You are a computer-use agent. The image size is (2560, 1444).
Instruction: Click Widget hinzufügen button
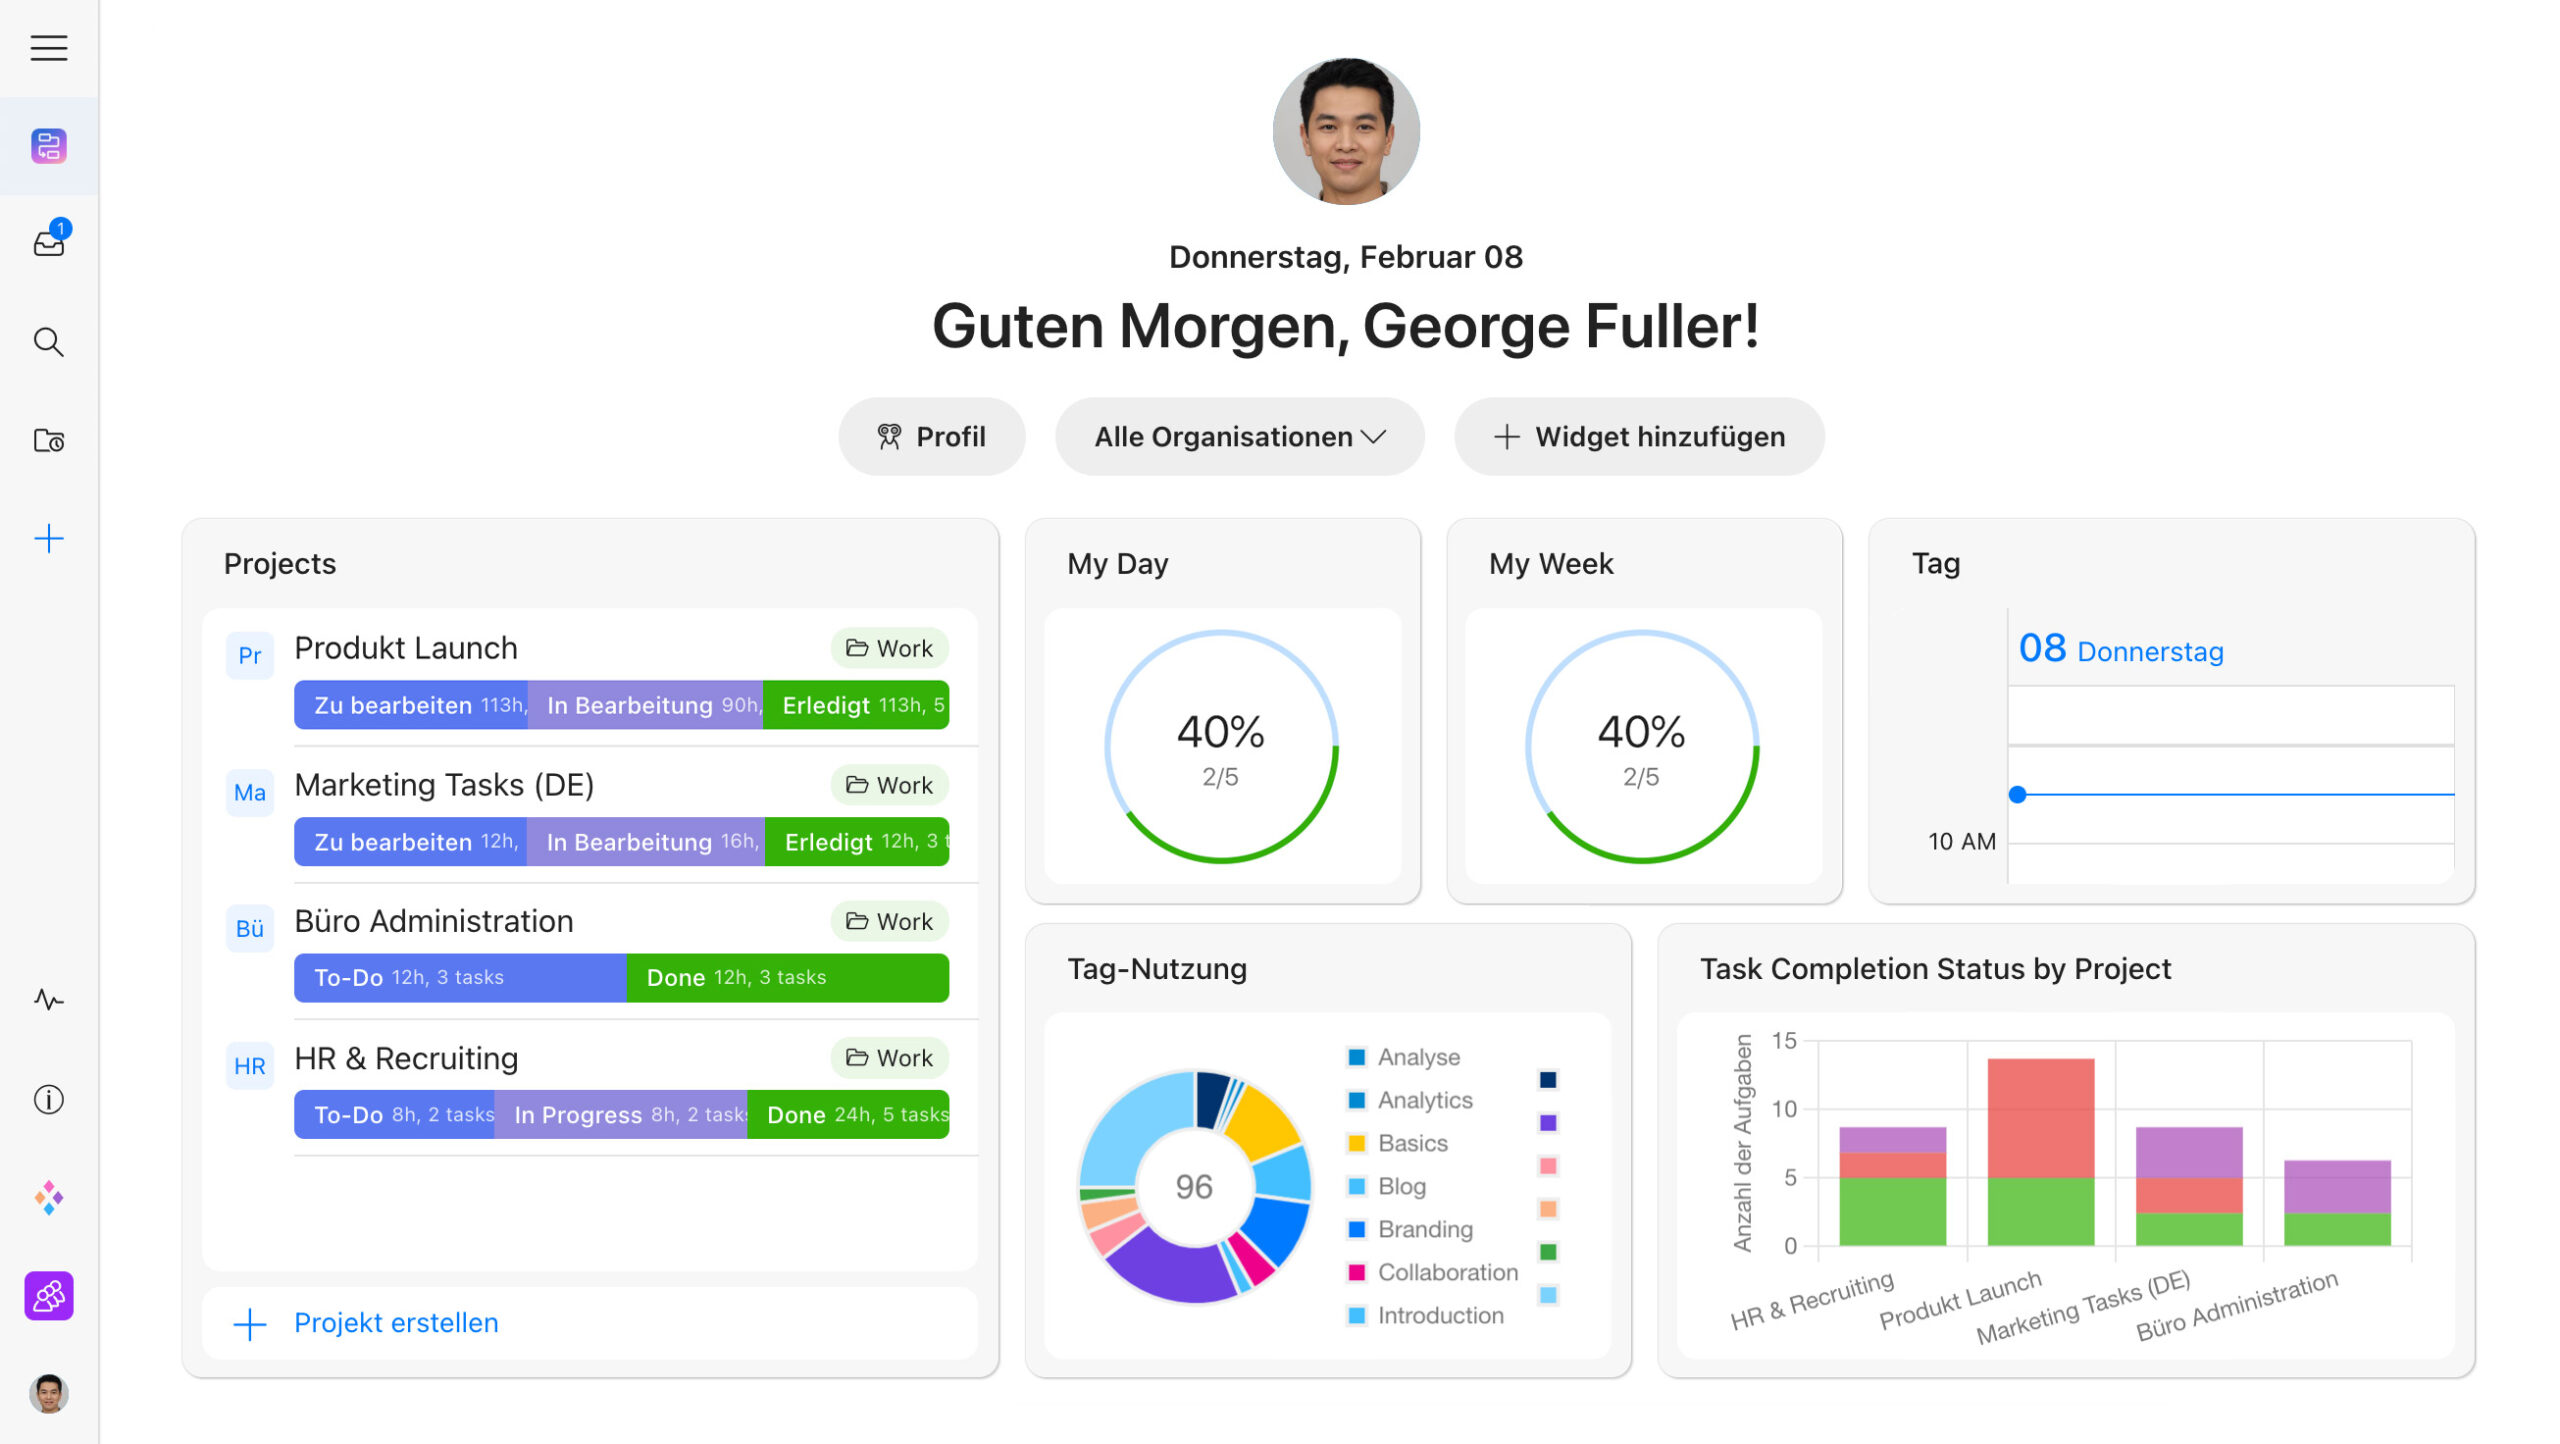click(1639, 437)
